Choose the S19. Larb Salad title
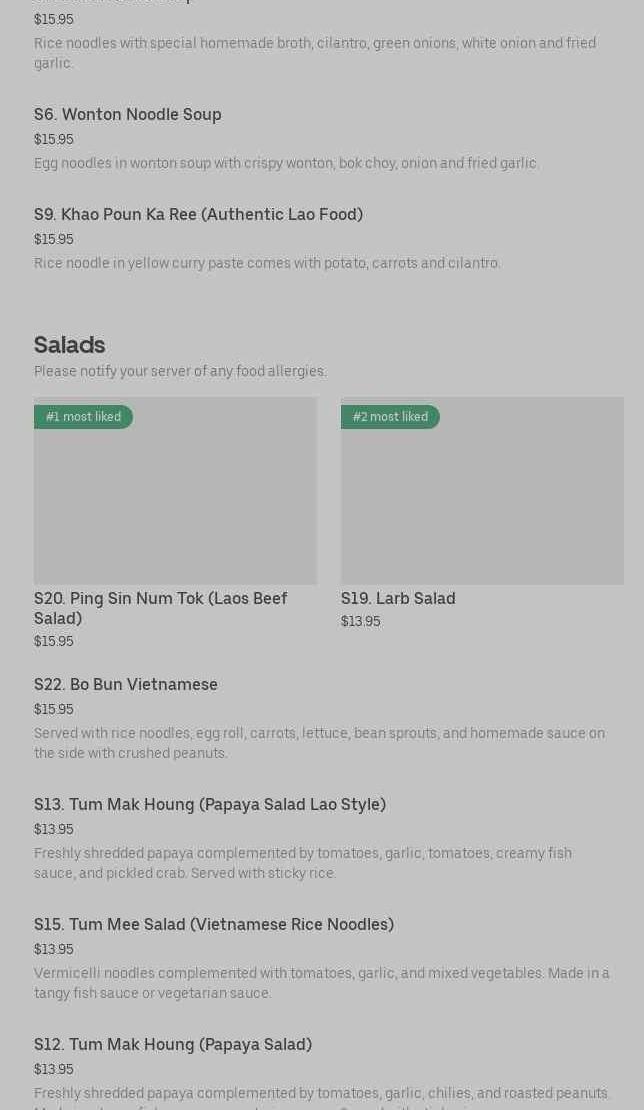Screen dimensions: 644x1110 (x=398, y=598)
